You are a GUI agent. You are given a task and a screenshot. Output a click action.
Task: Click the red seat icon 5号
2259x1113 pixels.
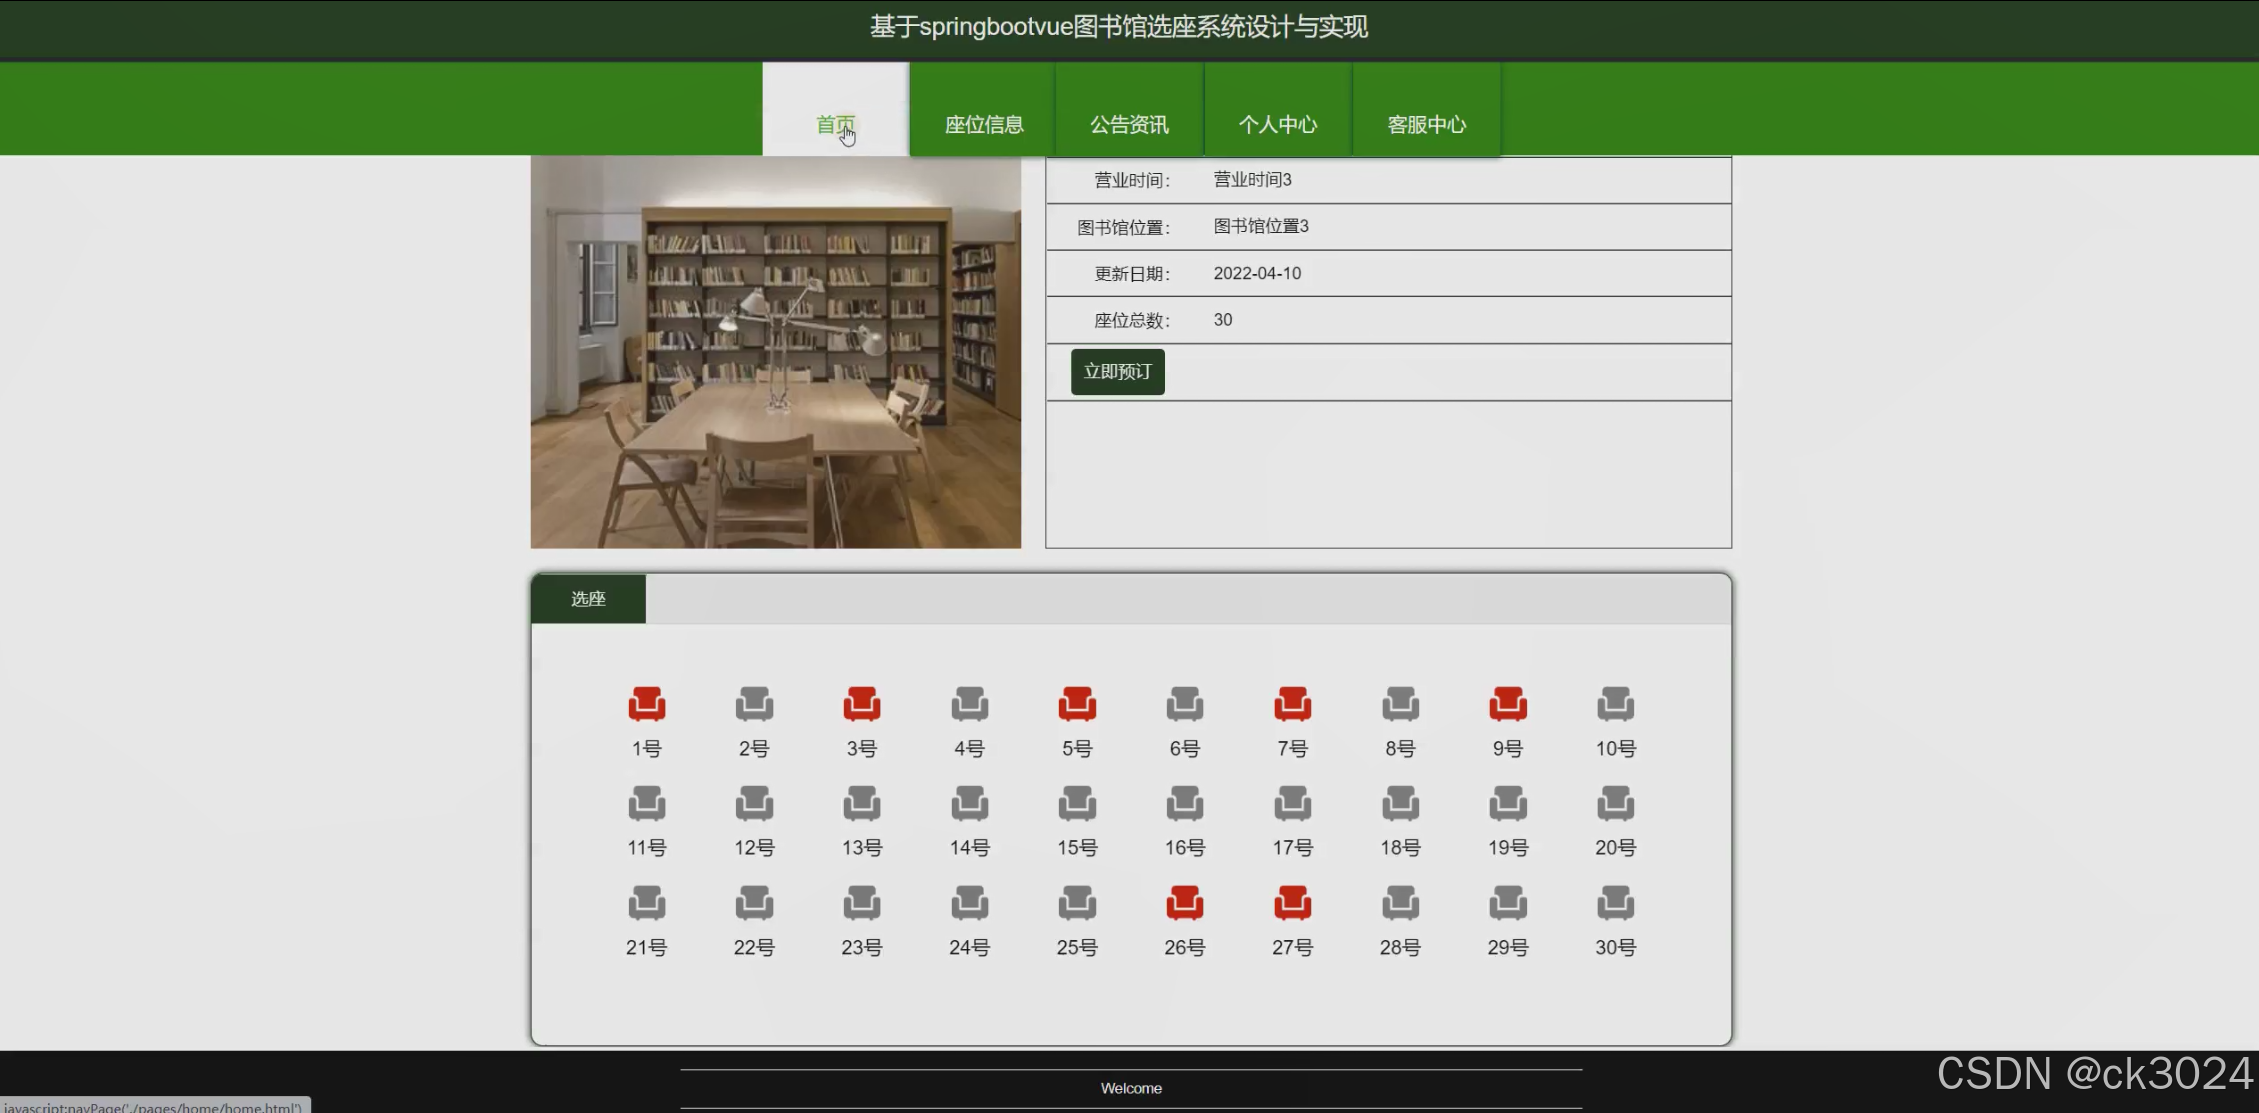coord(1077,704)
